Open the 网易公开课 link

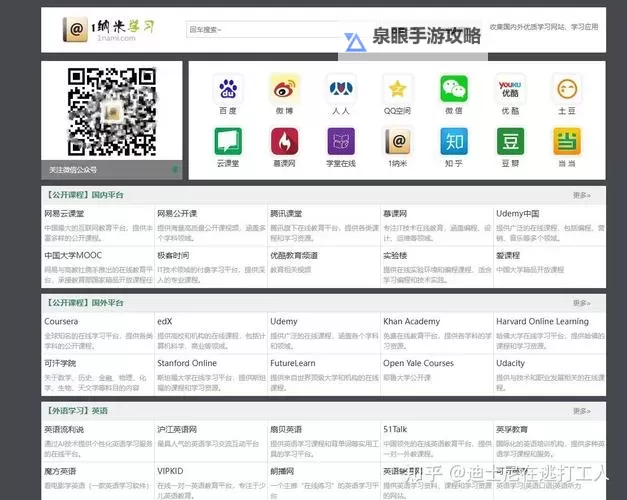pos(177,214)
